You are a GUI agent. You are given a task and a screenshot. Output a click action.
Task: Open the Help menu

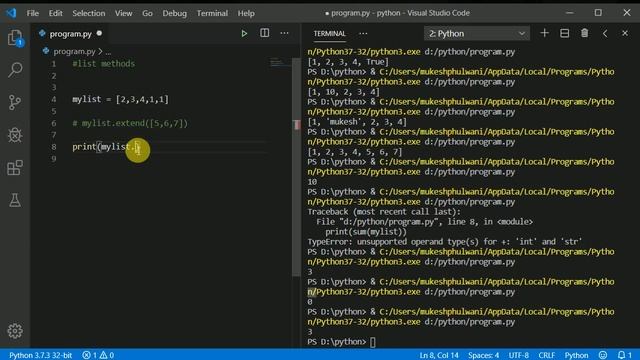coord(246,13)
